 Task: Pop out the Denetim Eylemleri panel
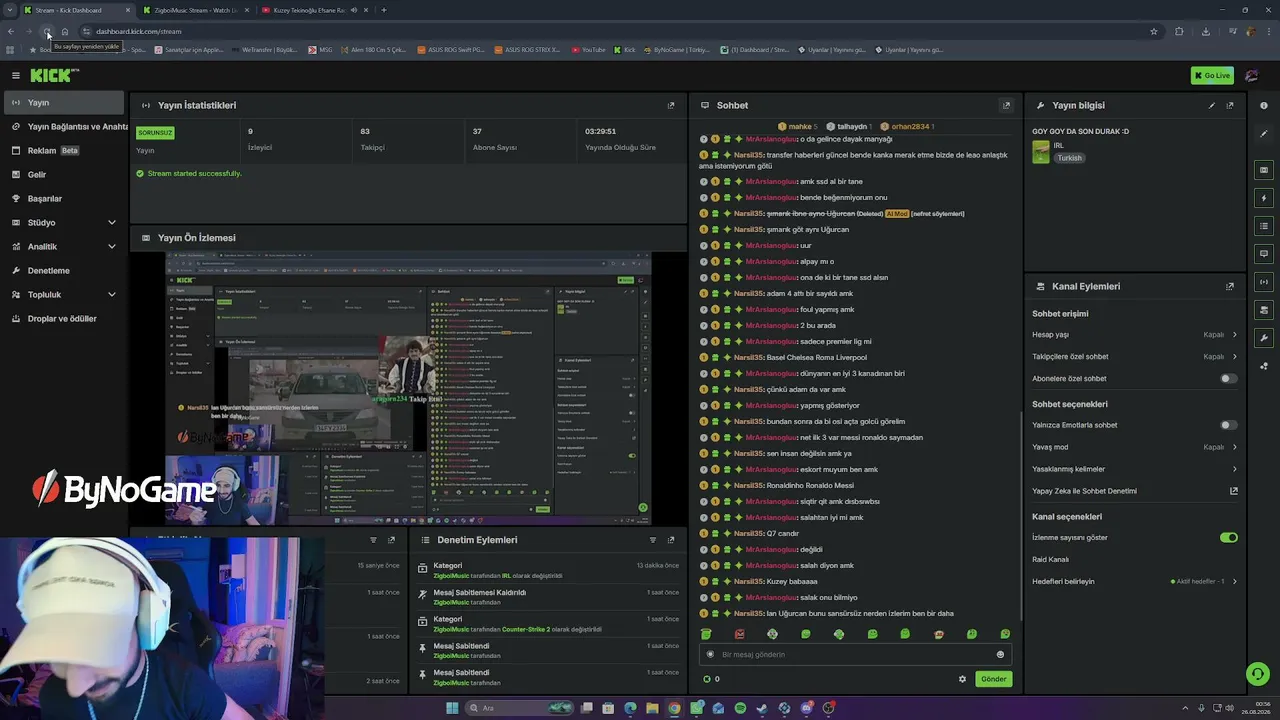(671, 540)
